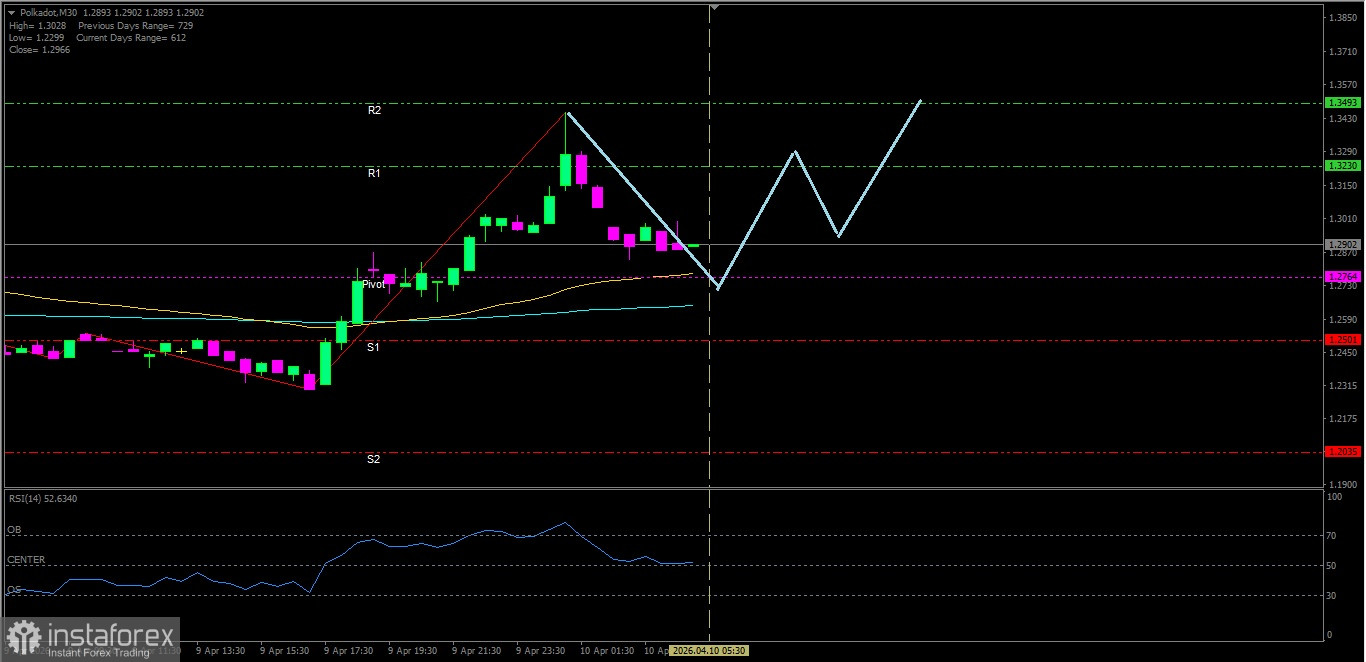This screenshot has height=662, width=1366.
Task: Click the Pivot level label
Action: (x=373, y=285)
